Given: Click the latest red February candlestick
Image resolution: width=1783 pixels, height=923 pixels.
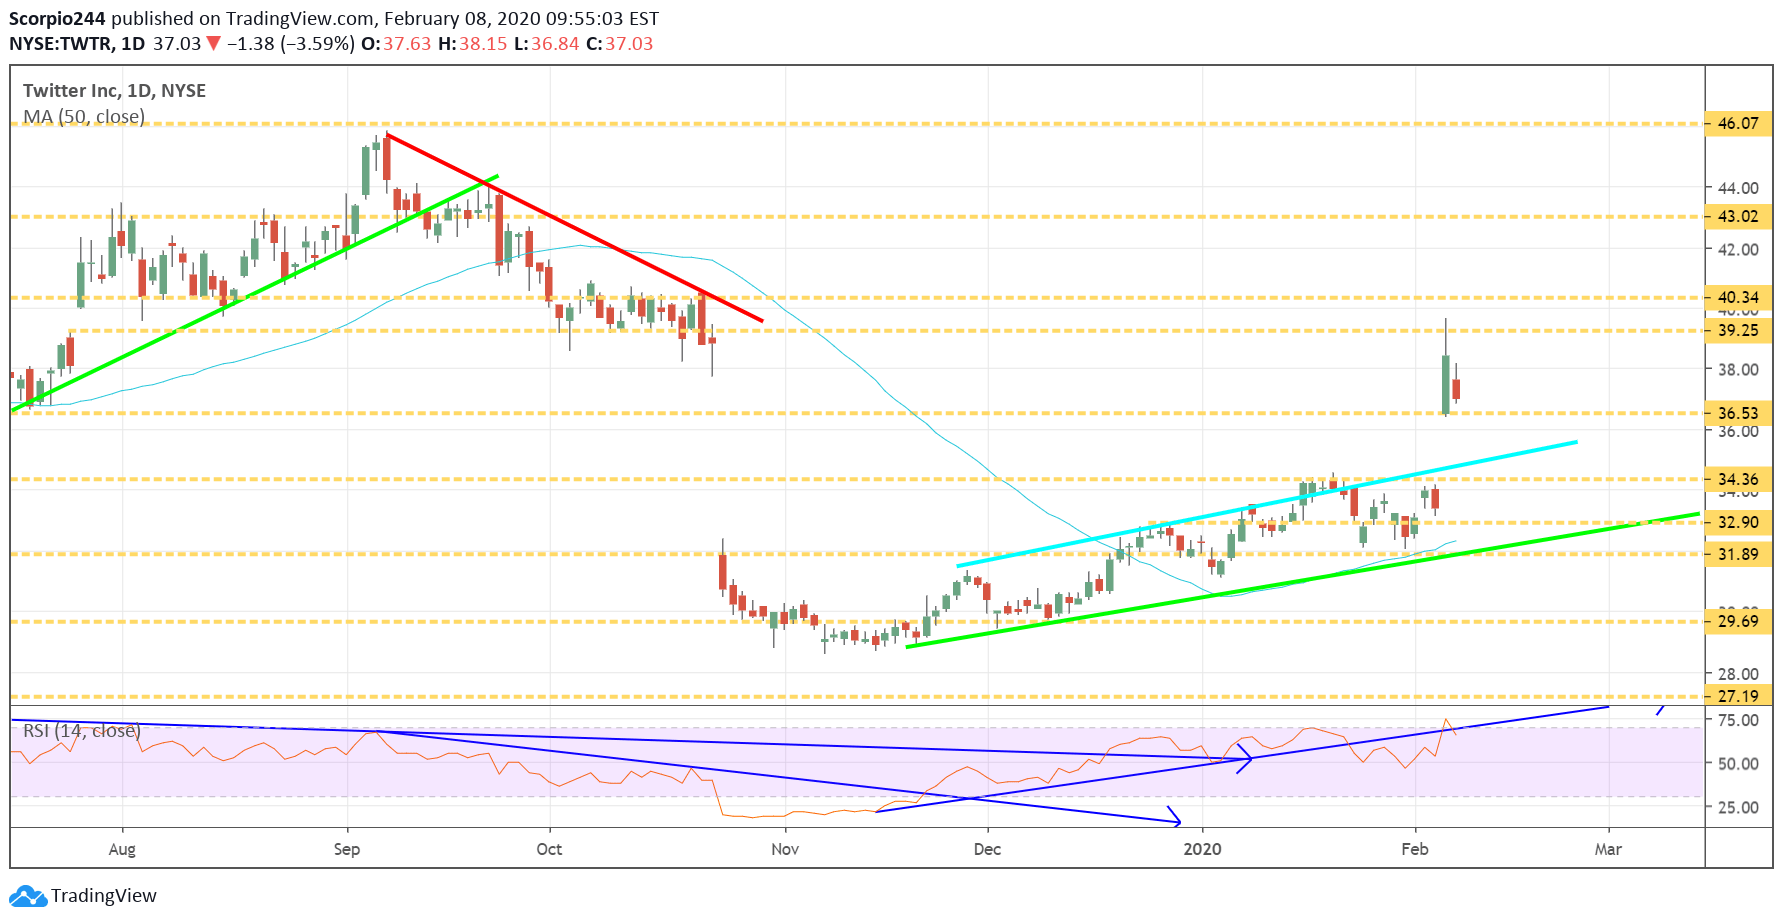Looking at the screenshot, I should [1457, 389].
